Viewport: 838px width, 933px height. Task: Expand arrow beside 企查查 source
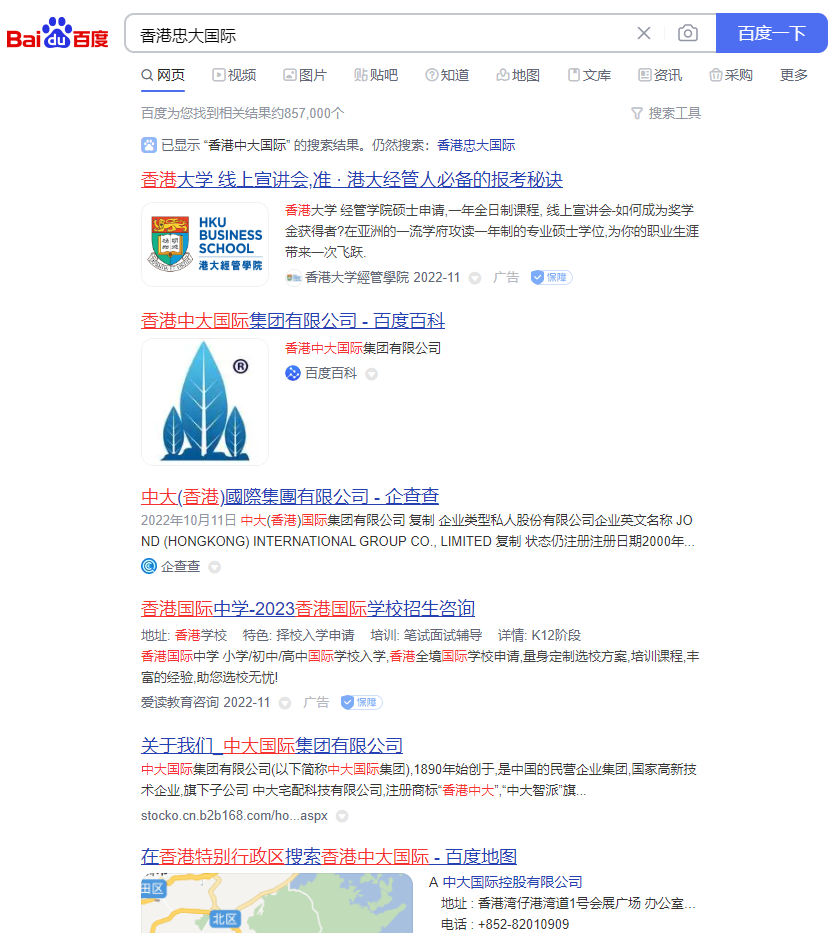215,567
